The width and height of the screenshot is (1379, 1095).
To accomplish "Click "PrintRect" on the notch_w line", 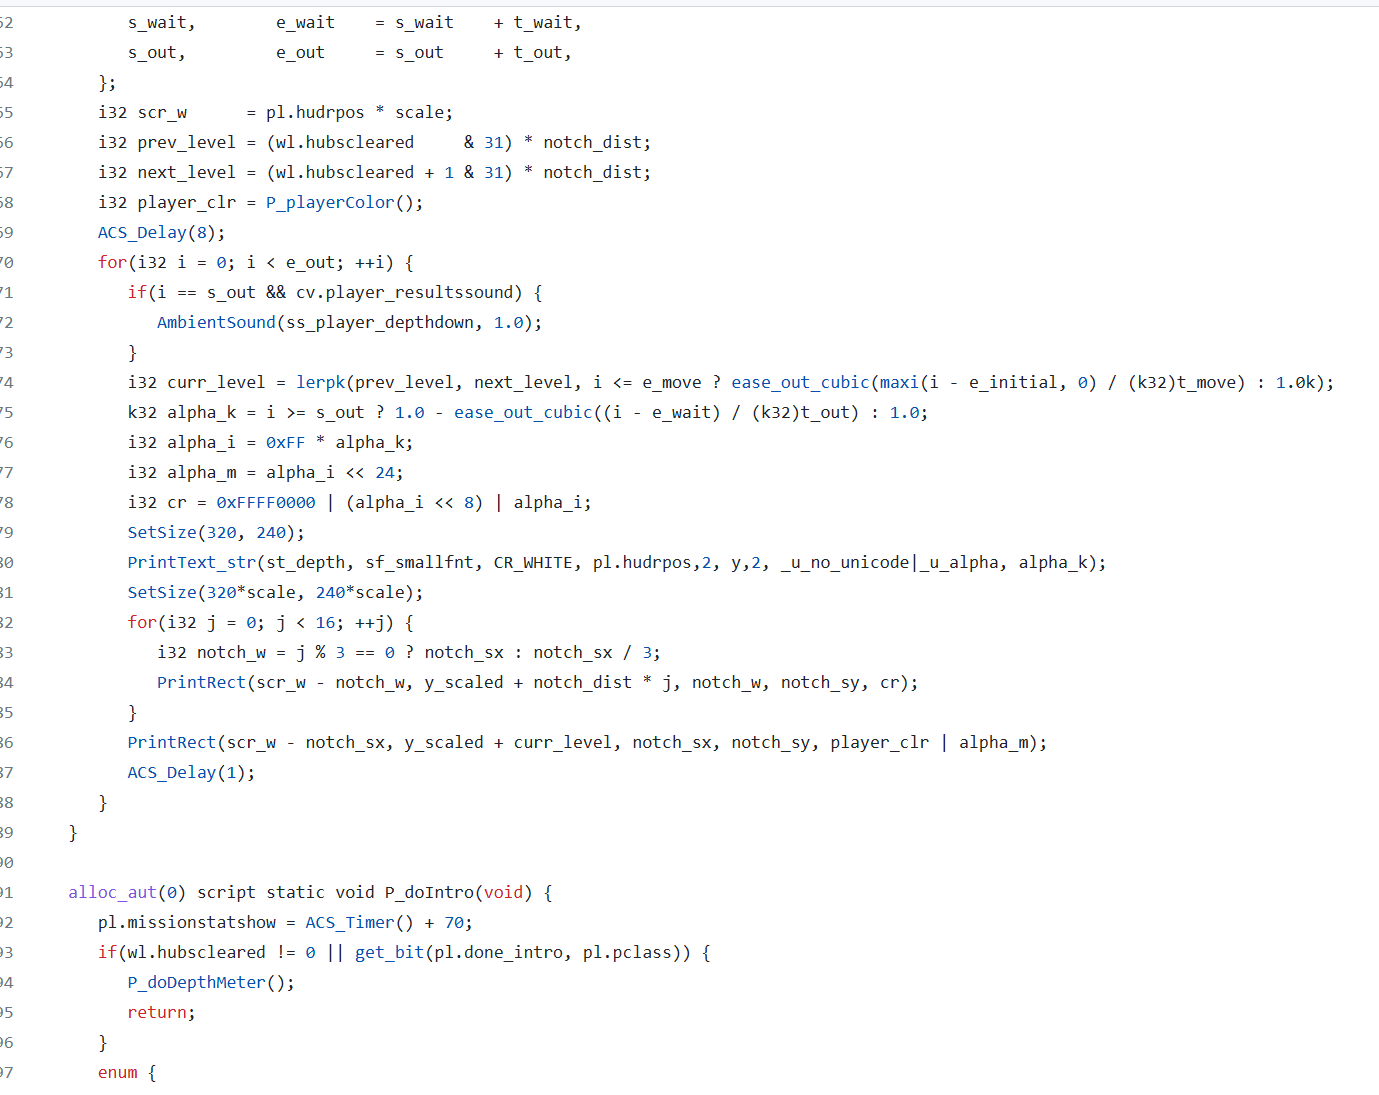I will (201, 682).
